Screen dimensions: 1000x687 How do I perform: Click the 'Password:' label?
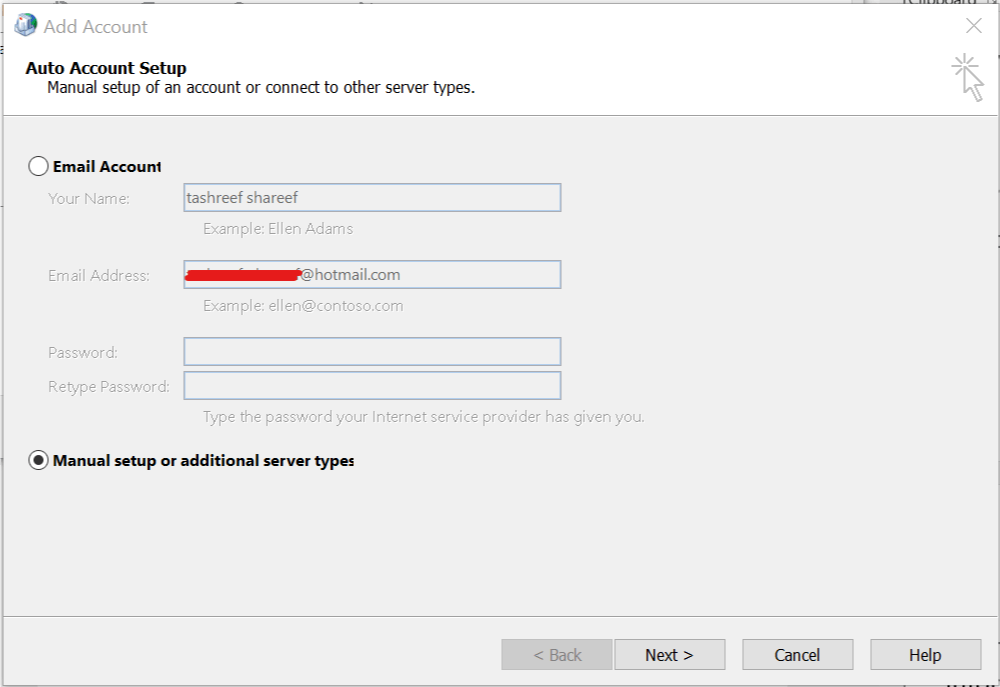[x=83, y=353]
